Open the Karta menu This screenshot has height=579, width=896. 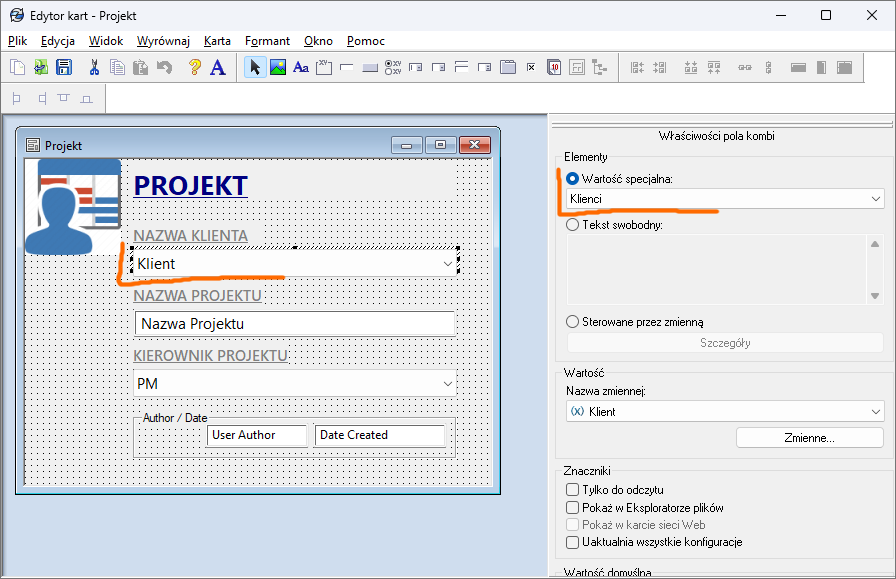(x=217, y=41)
